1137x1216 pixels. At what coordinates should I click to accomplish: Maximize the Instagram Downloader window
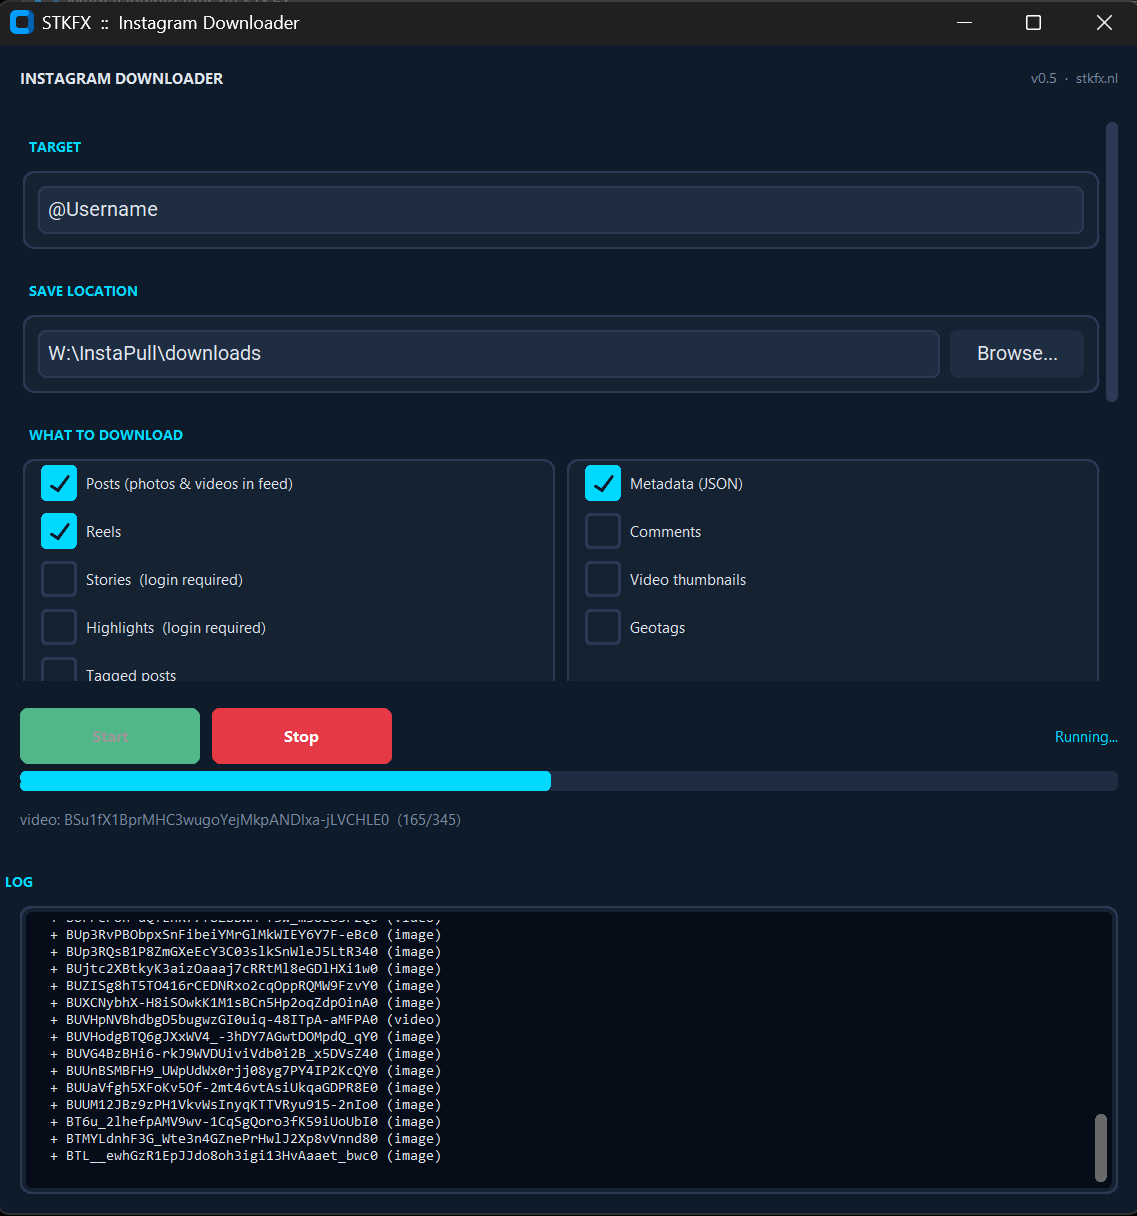1034,23
